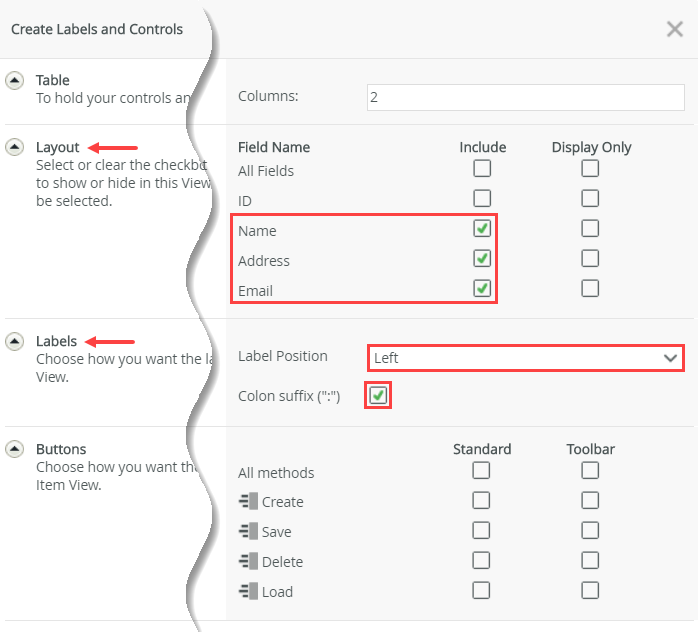This screenshot has height=632, width=698.
Task: Click the Delete method icon
Action: (248, 561)
